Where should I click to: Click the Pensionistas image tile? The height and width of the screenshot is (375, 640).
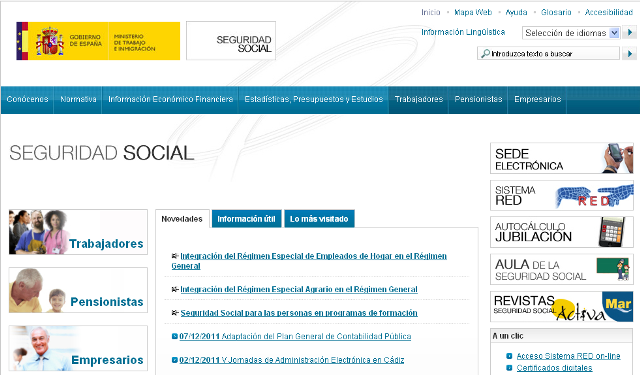[x=78, y=290]
